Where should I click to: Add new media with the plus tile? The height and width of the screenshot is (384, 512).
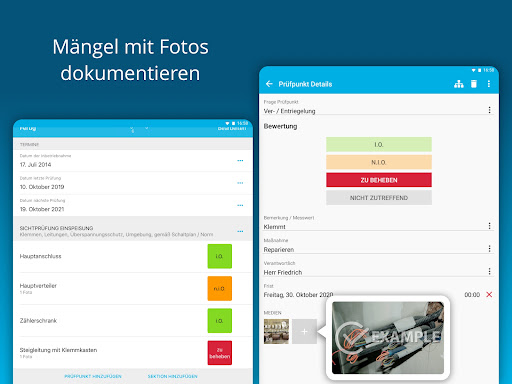(304, 331)
